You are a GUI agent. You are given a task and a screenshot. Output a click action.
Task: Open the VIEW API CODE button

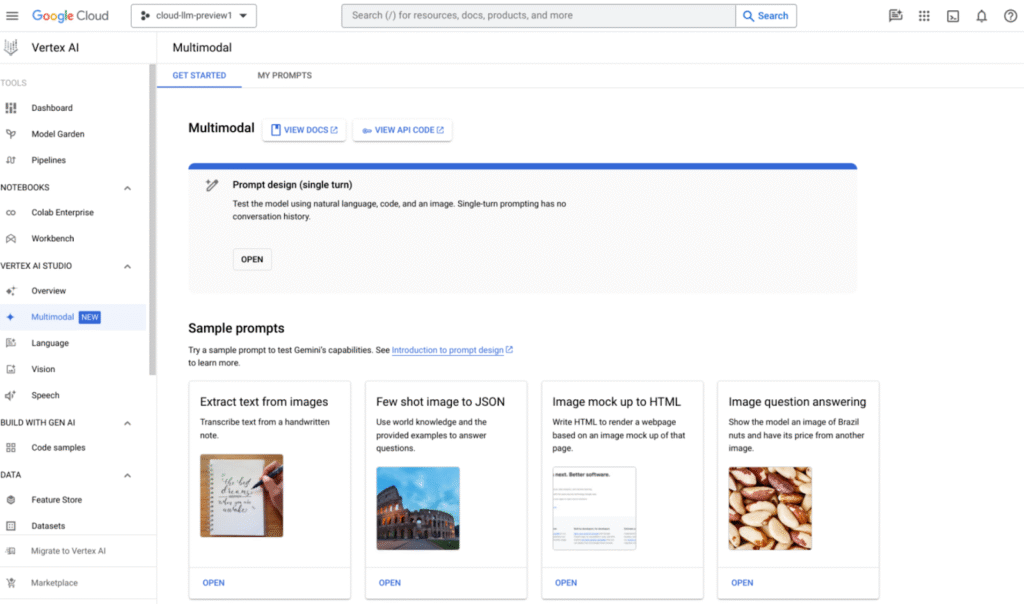(x=402, y=129)
